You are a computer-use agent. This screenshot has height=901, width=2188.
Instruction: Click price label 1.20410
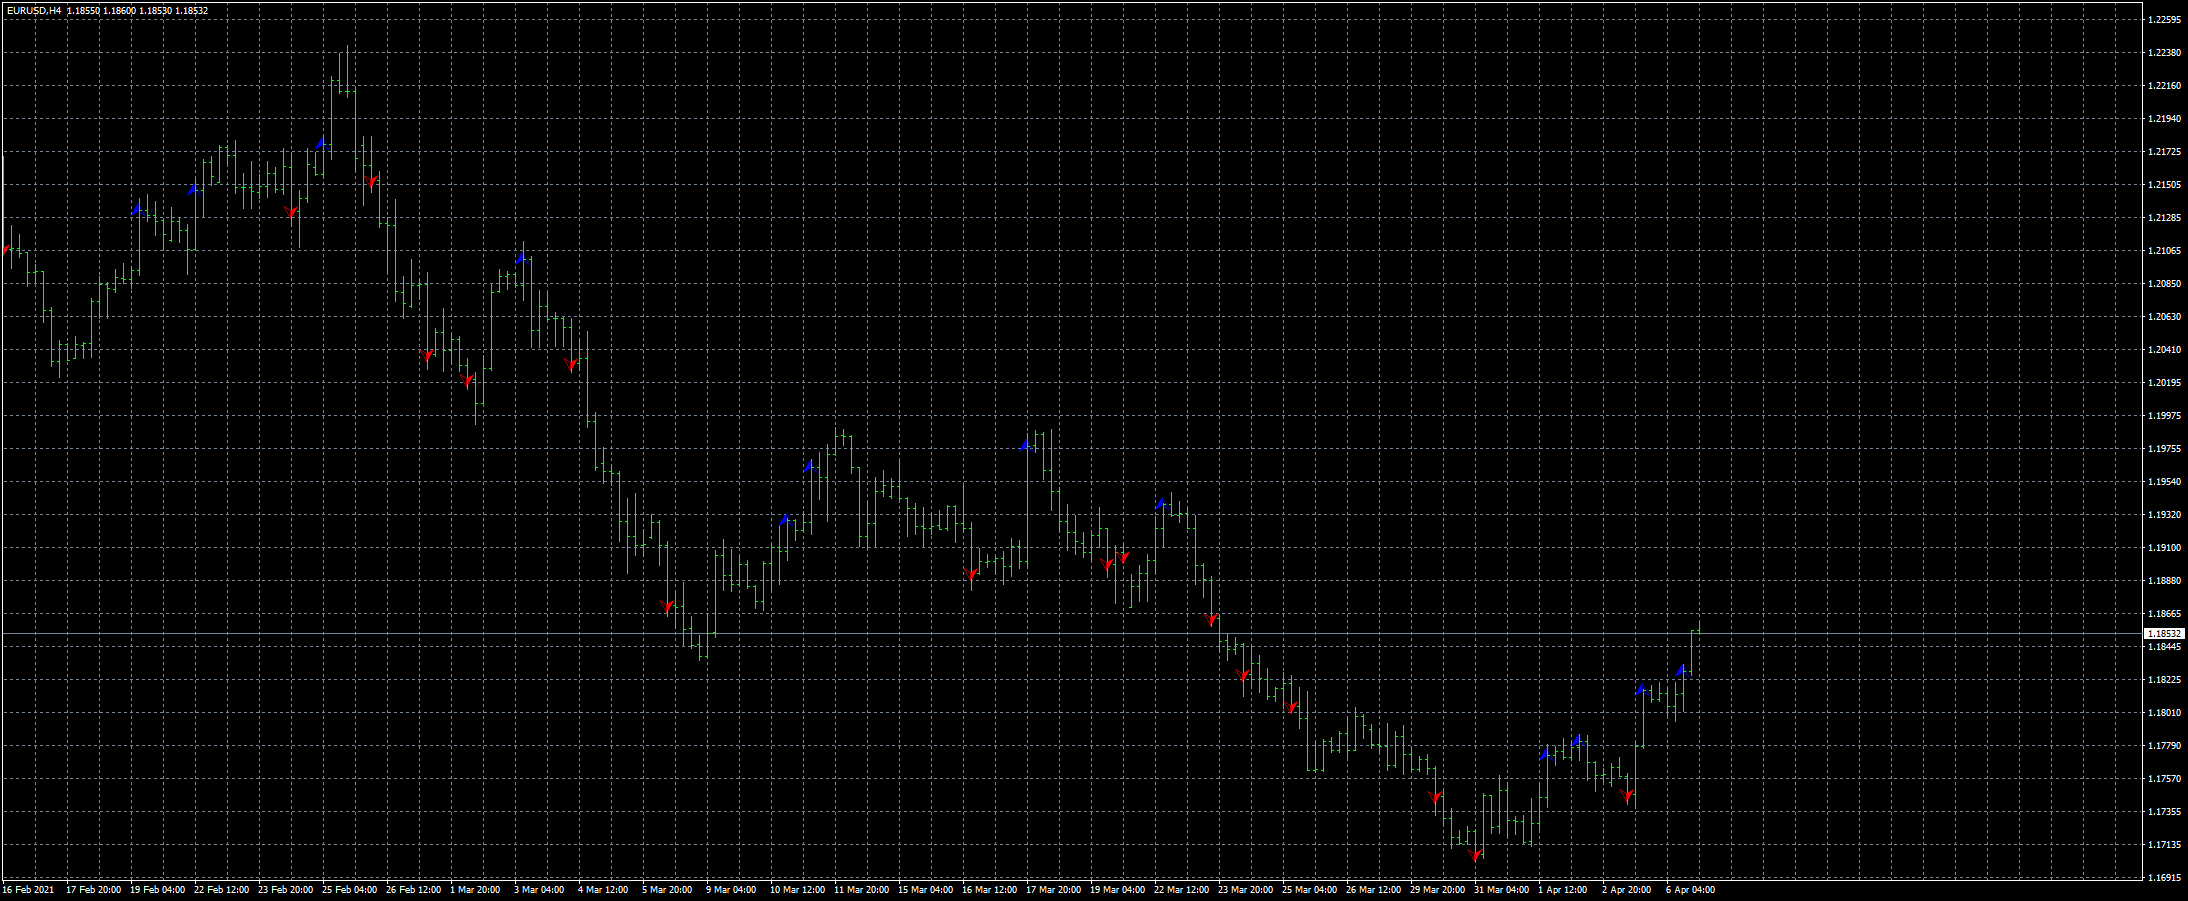point(2163,349)
